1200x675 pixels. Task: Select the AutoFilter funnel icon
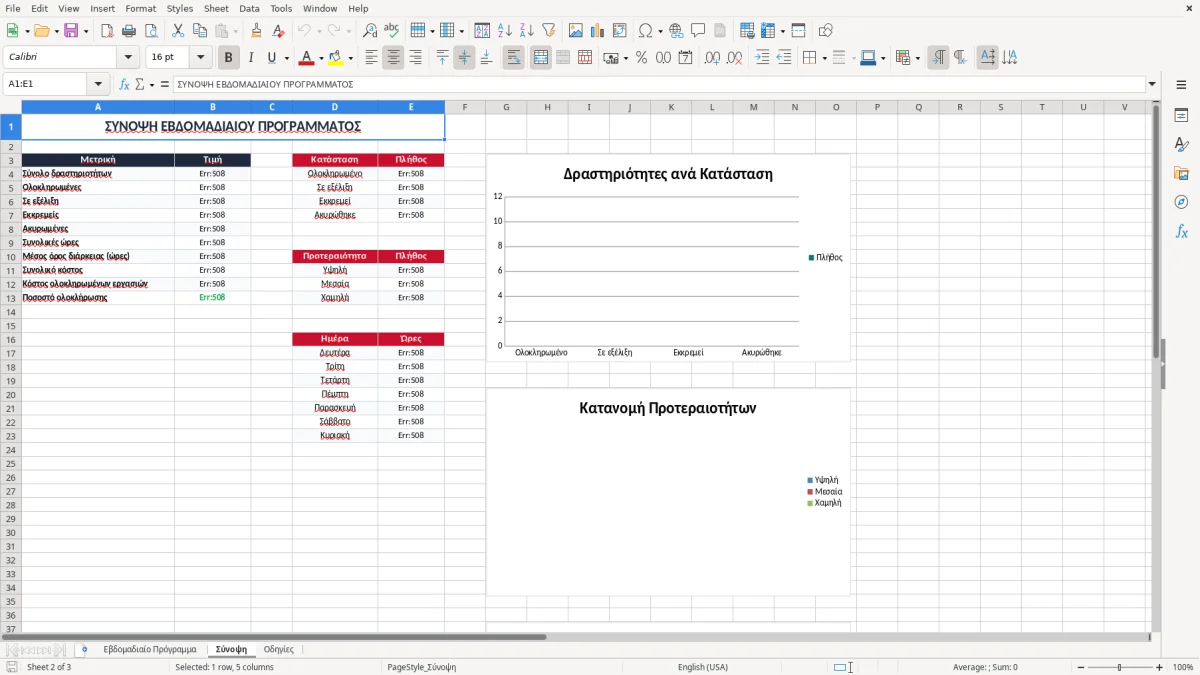coord(549,31)
